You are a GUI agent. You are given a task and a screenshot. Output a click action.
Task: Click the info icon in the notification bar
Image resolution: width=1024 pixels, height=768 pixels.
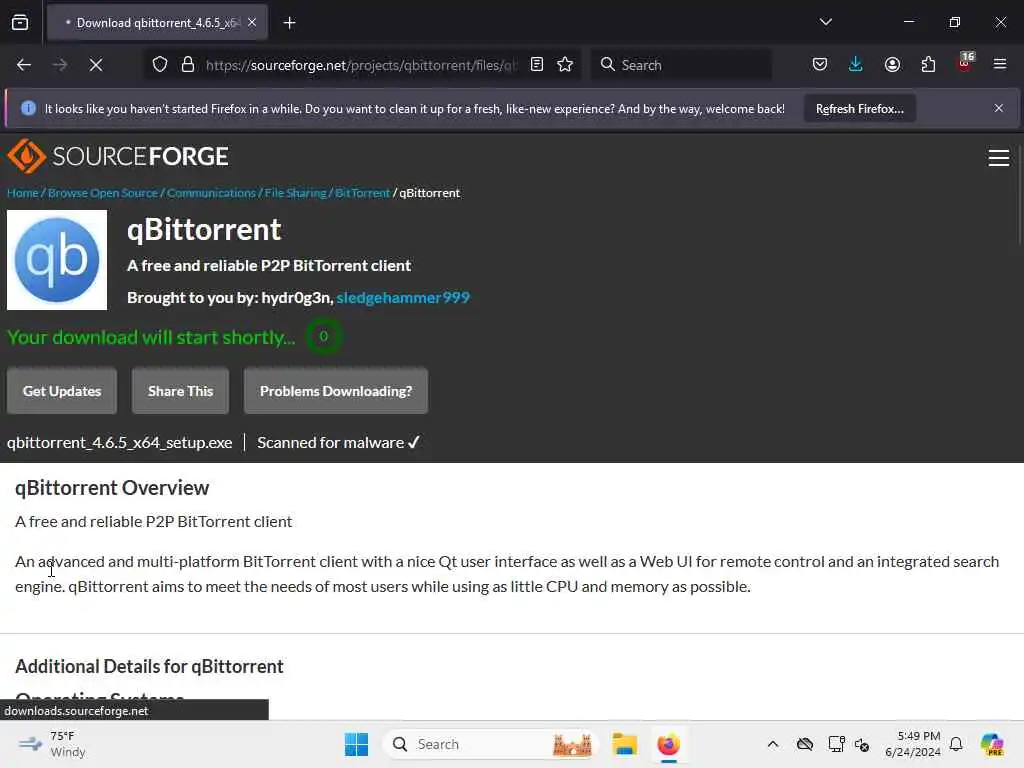point(28,108)
